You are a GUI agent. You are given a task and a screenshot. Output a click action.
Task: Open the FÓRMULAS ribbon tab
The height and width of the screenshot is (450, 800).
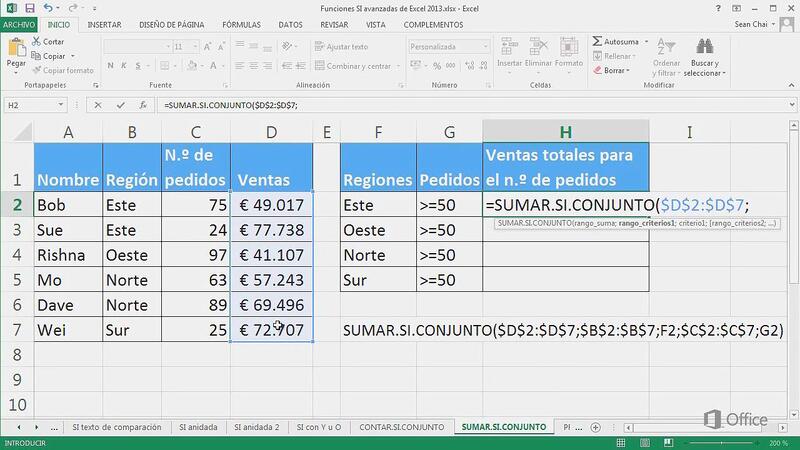point(241,24)
